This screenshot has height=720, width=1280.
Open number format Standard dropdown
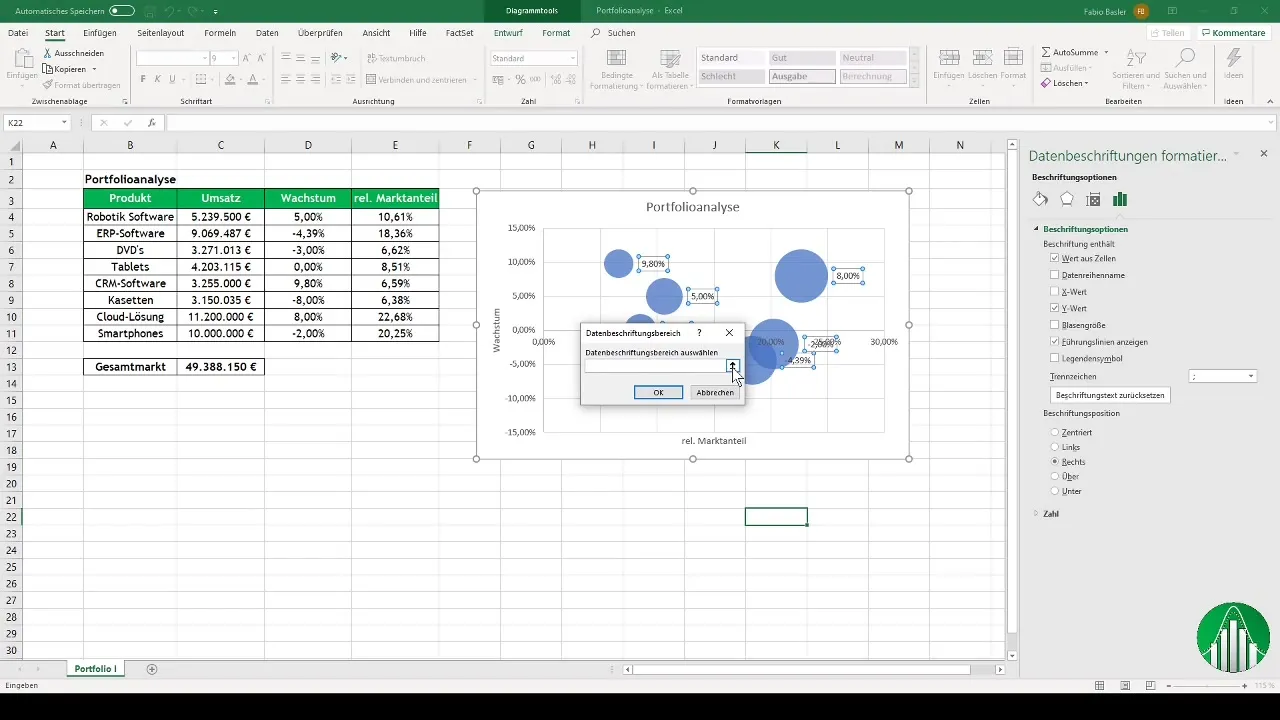572,58
